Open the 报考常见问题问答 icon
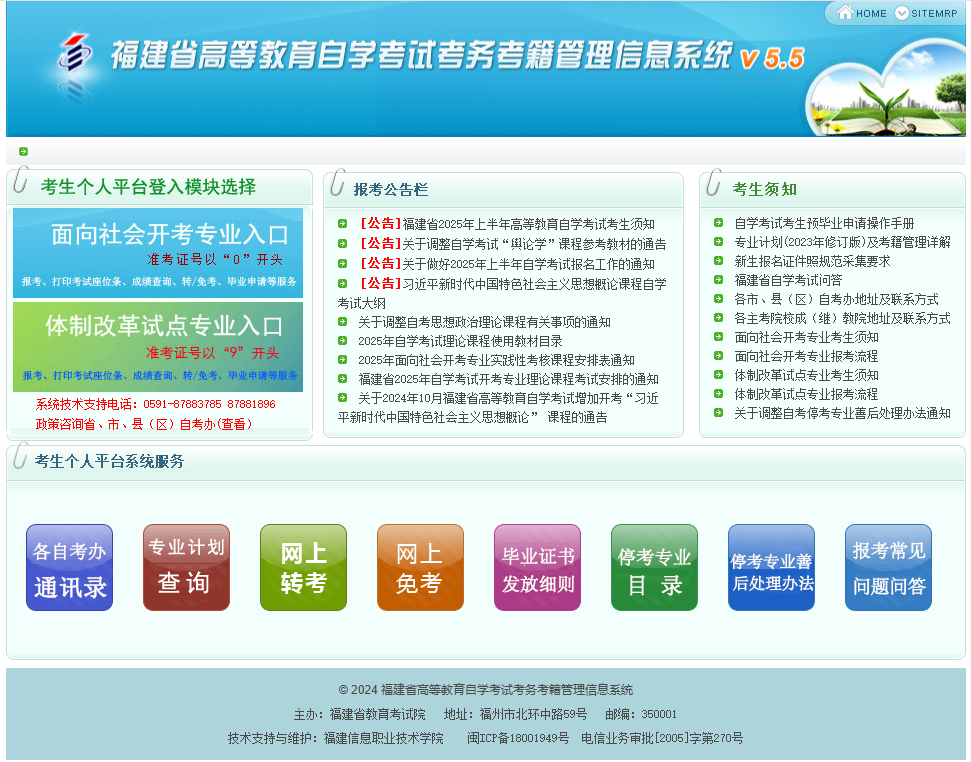This screenshot has width=971, height=762. 888,567
